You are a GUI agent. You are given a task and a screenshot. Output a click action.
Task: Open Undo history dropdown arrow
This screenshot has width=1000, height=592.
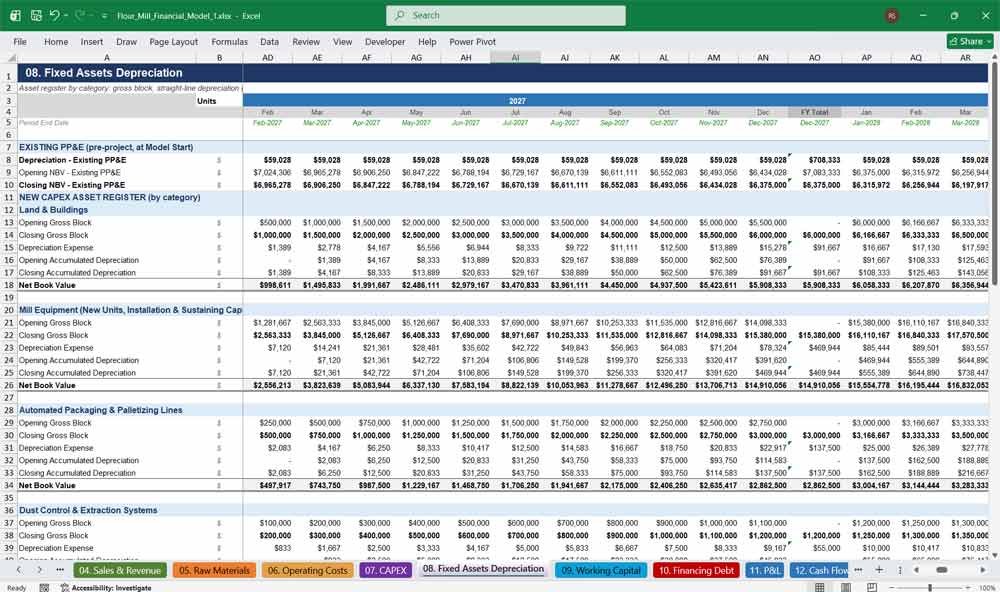(x=65, y=15)
